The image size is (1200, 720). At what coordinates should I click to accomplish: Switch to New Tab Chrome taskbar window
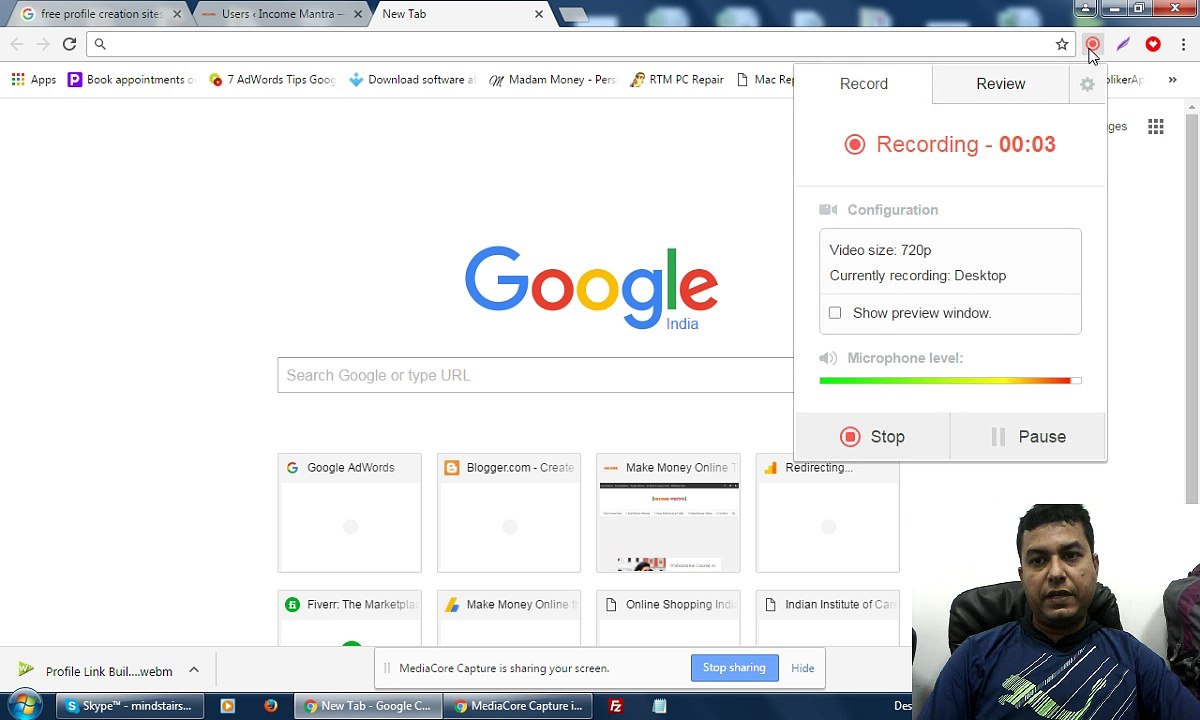pos(368,706)
